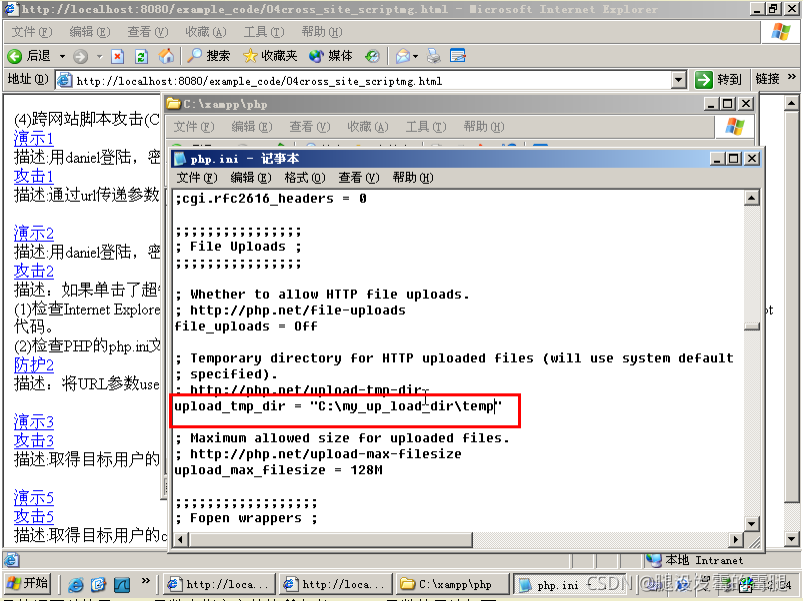Open IE Media (媒体) toolbar button
Image resolution: width=803 pixels, height=601 pixels.
[x=331, y=56]
